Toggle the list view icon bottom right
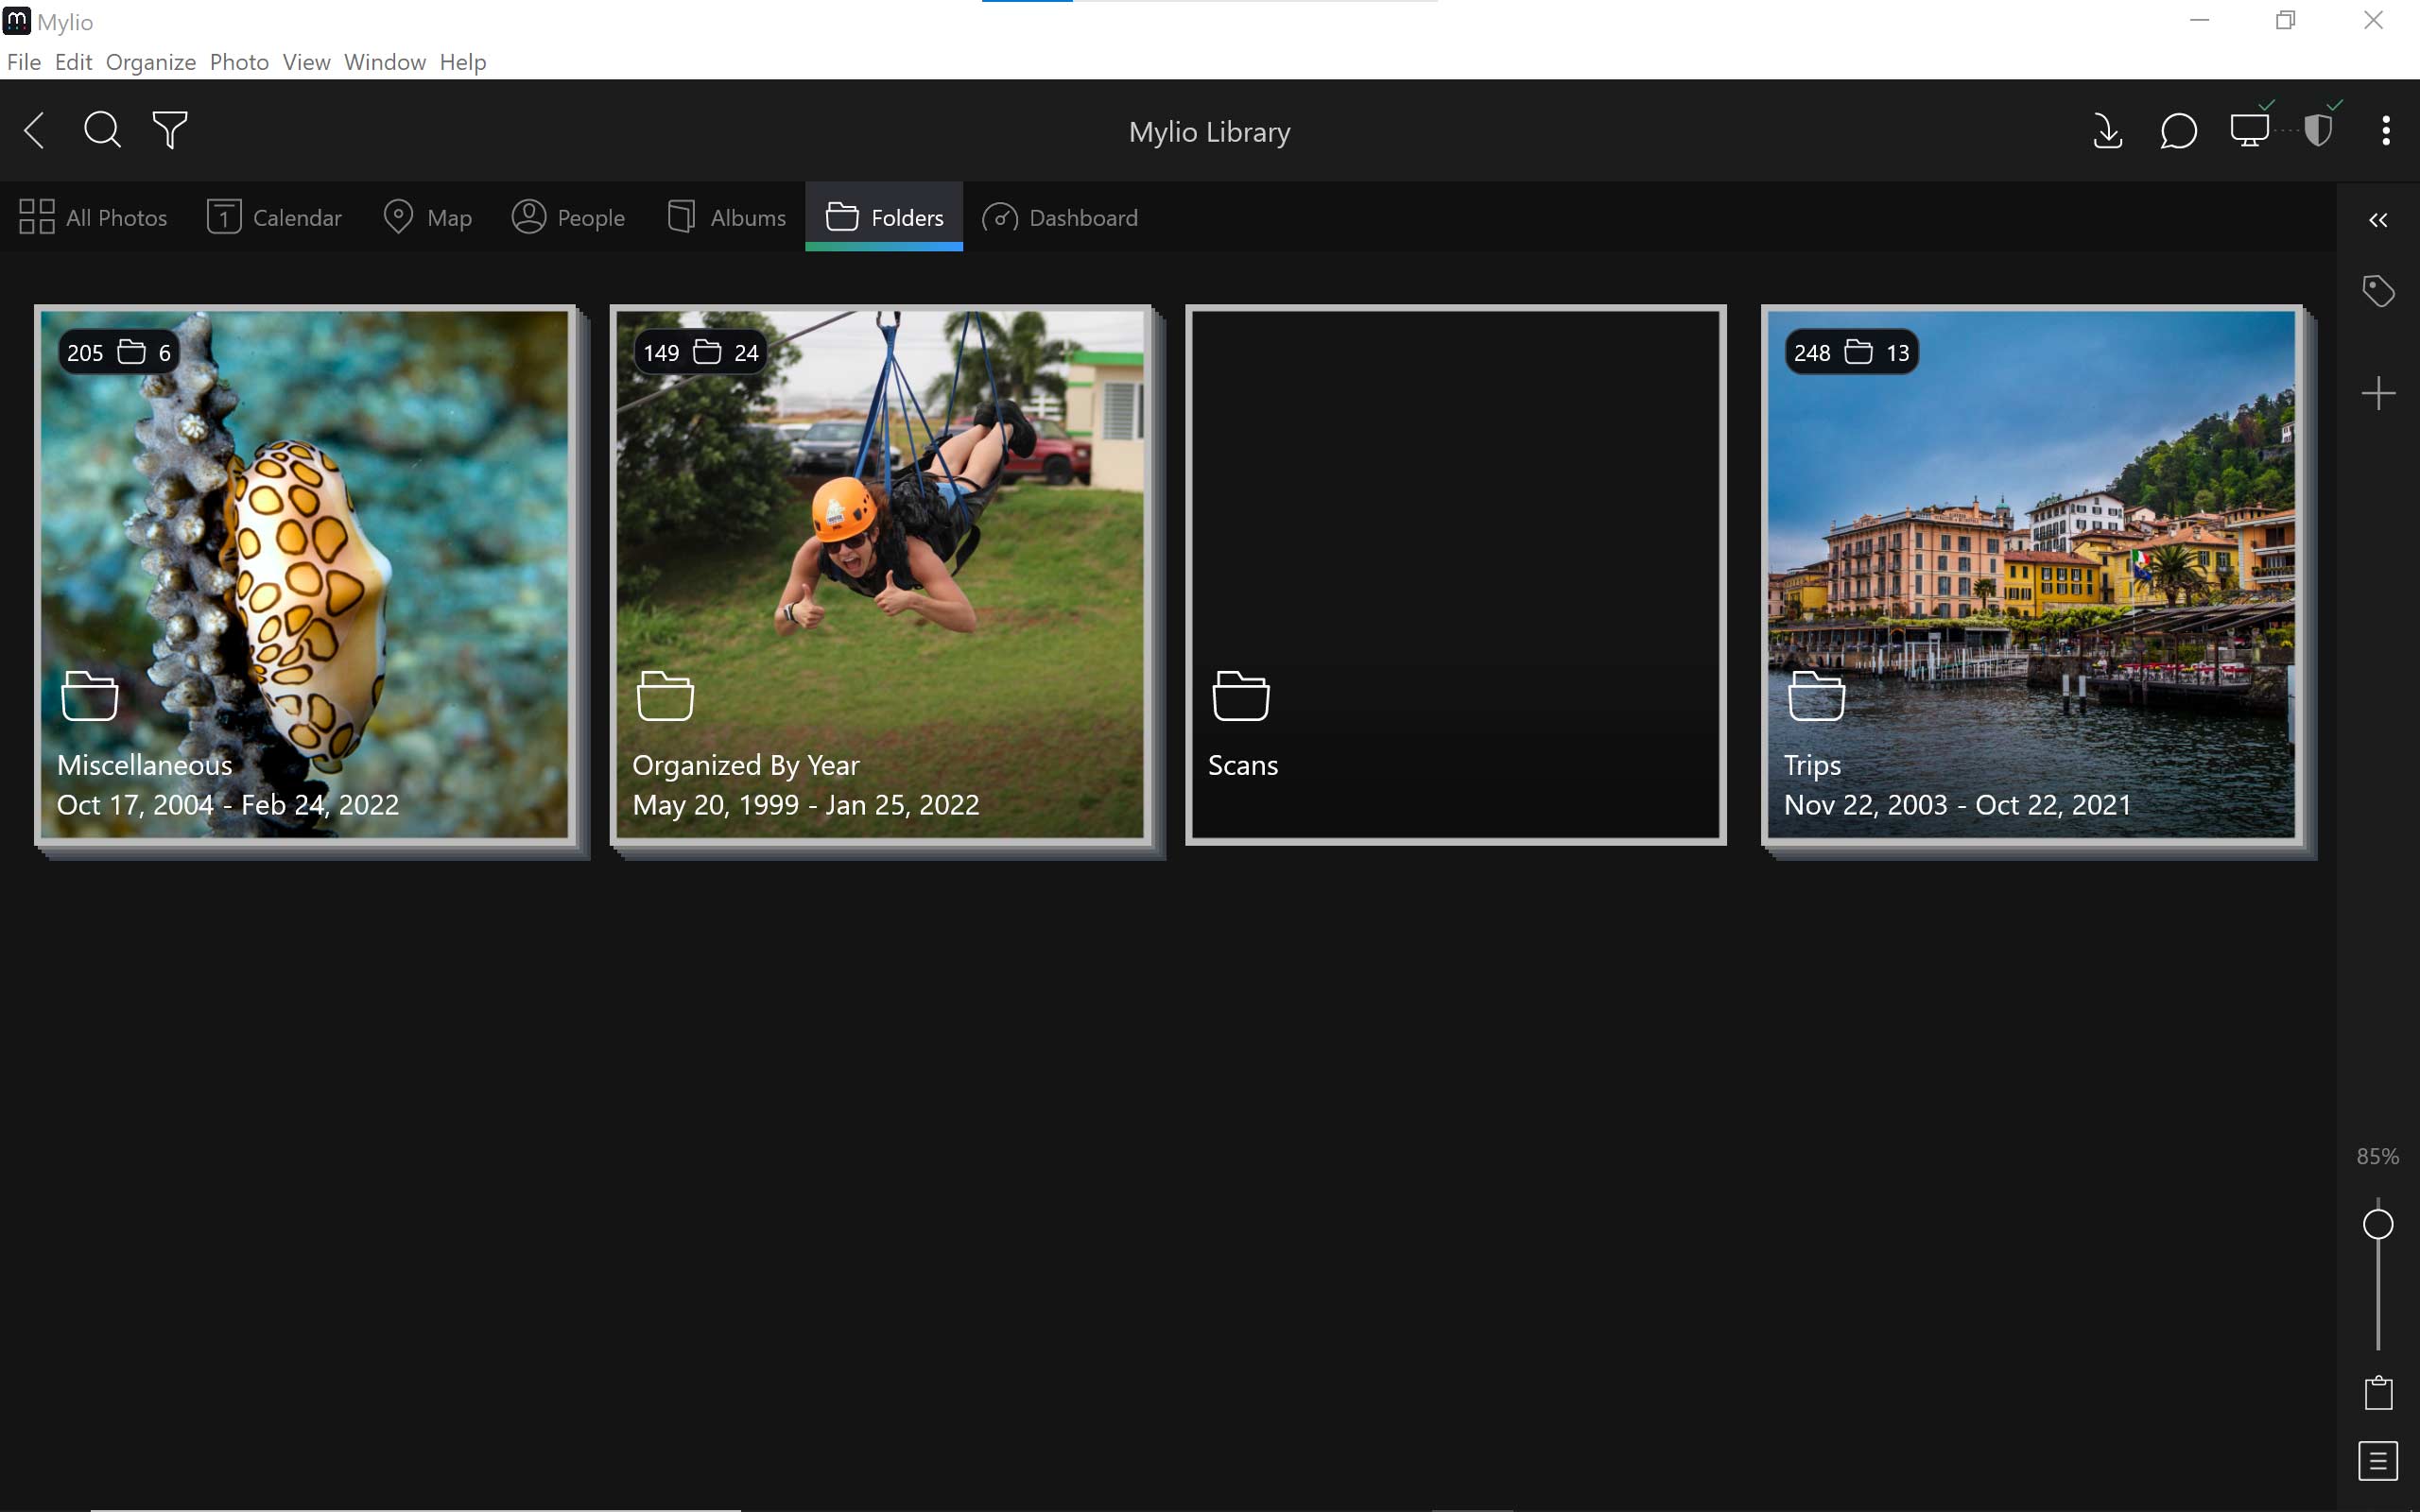Image resolution: width=2420 pixels, height=1512 pixels. tap(2378, 1461)
